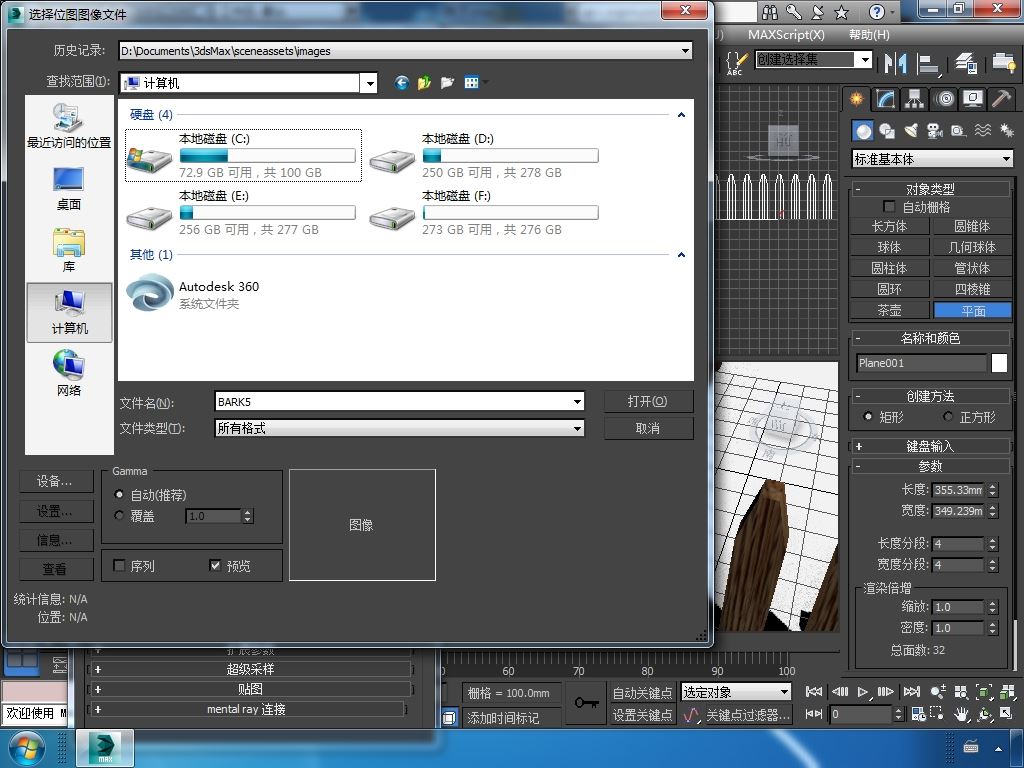Select the 自动(推荐) Gamma radio button
Image resolution: width=1024 pixels, height=768 pixels.
(119, 494)
